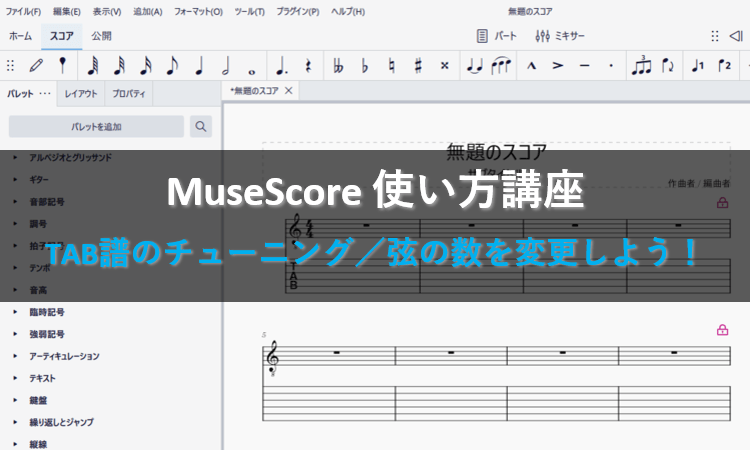The width and height of the screenshot is (750, 450).
Task: Switch to the ホーム tab
Action: coord(21,36)
